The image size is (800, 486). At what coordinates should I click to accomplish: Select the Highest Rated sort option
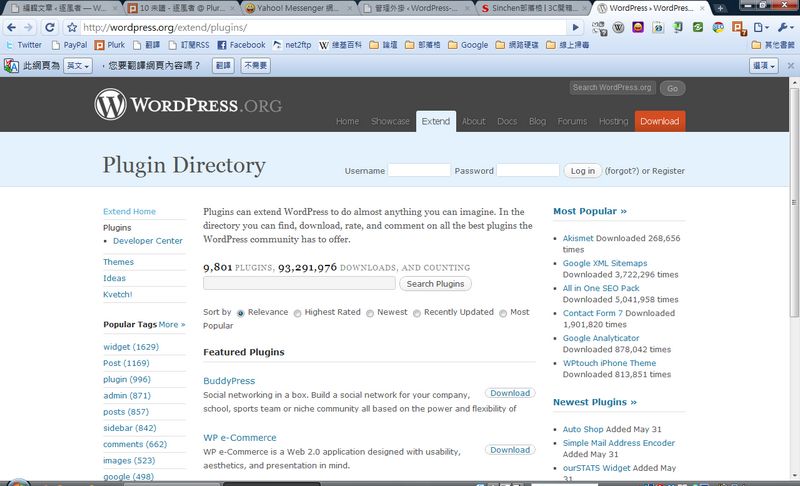point(297,313)
